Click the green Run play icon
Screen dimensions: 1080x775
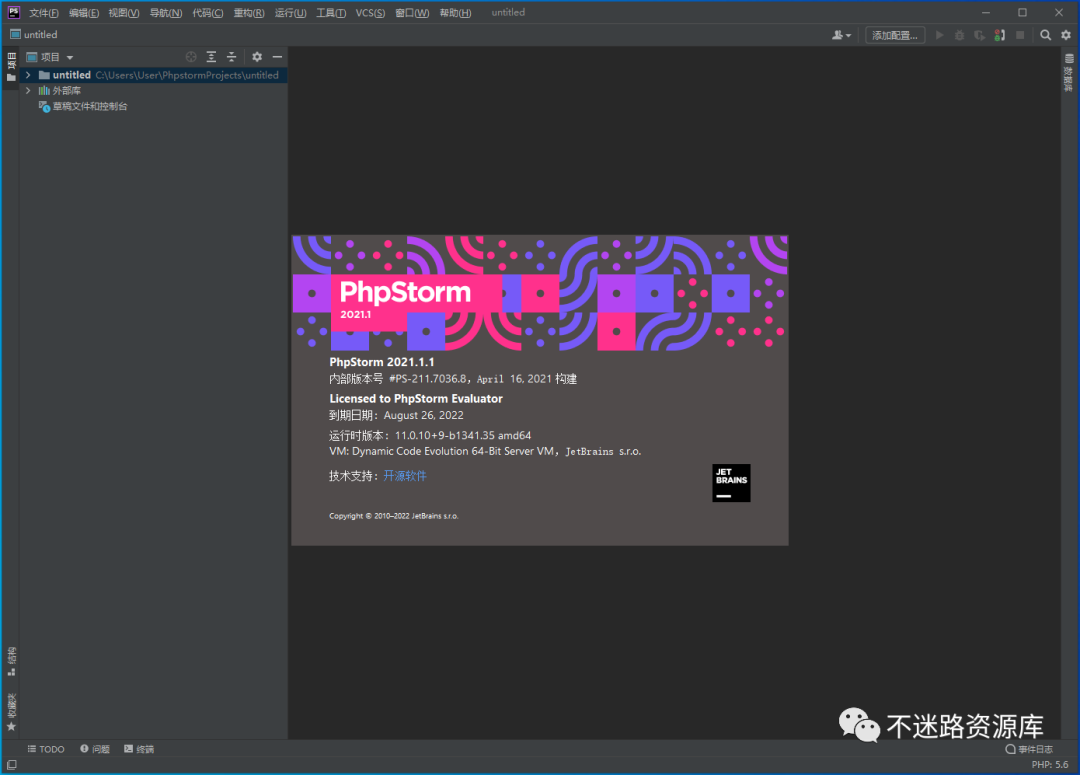coord(939,35)
